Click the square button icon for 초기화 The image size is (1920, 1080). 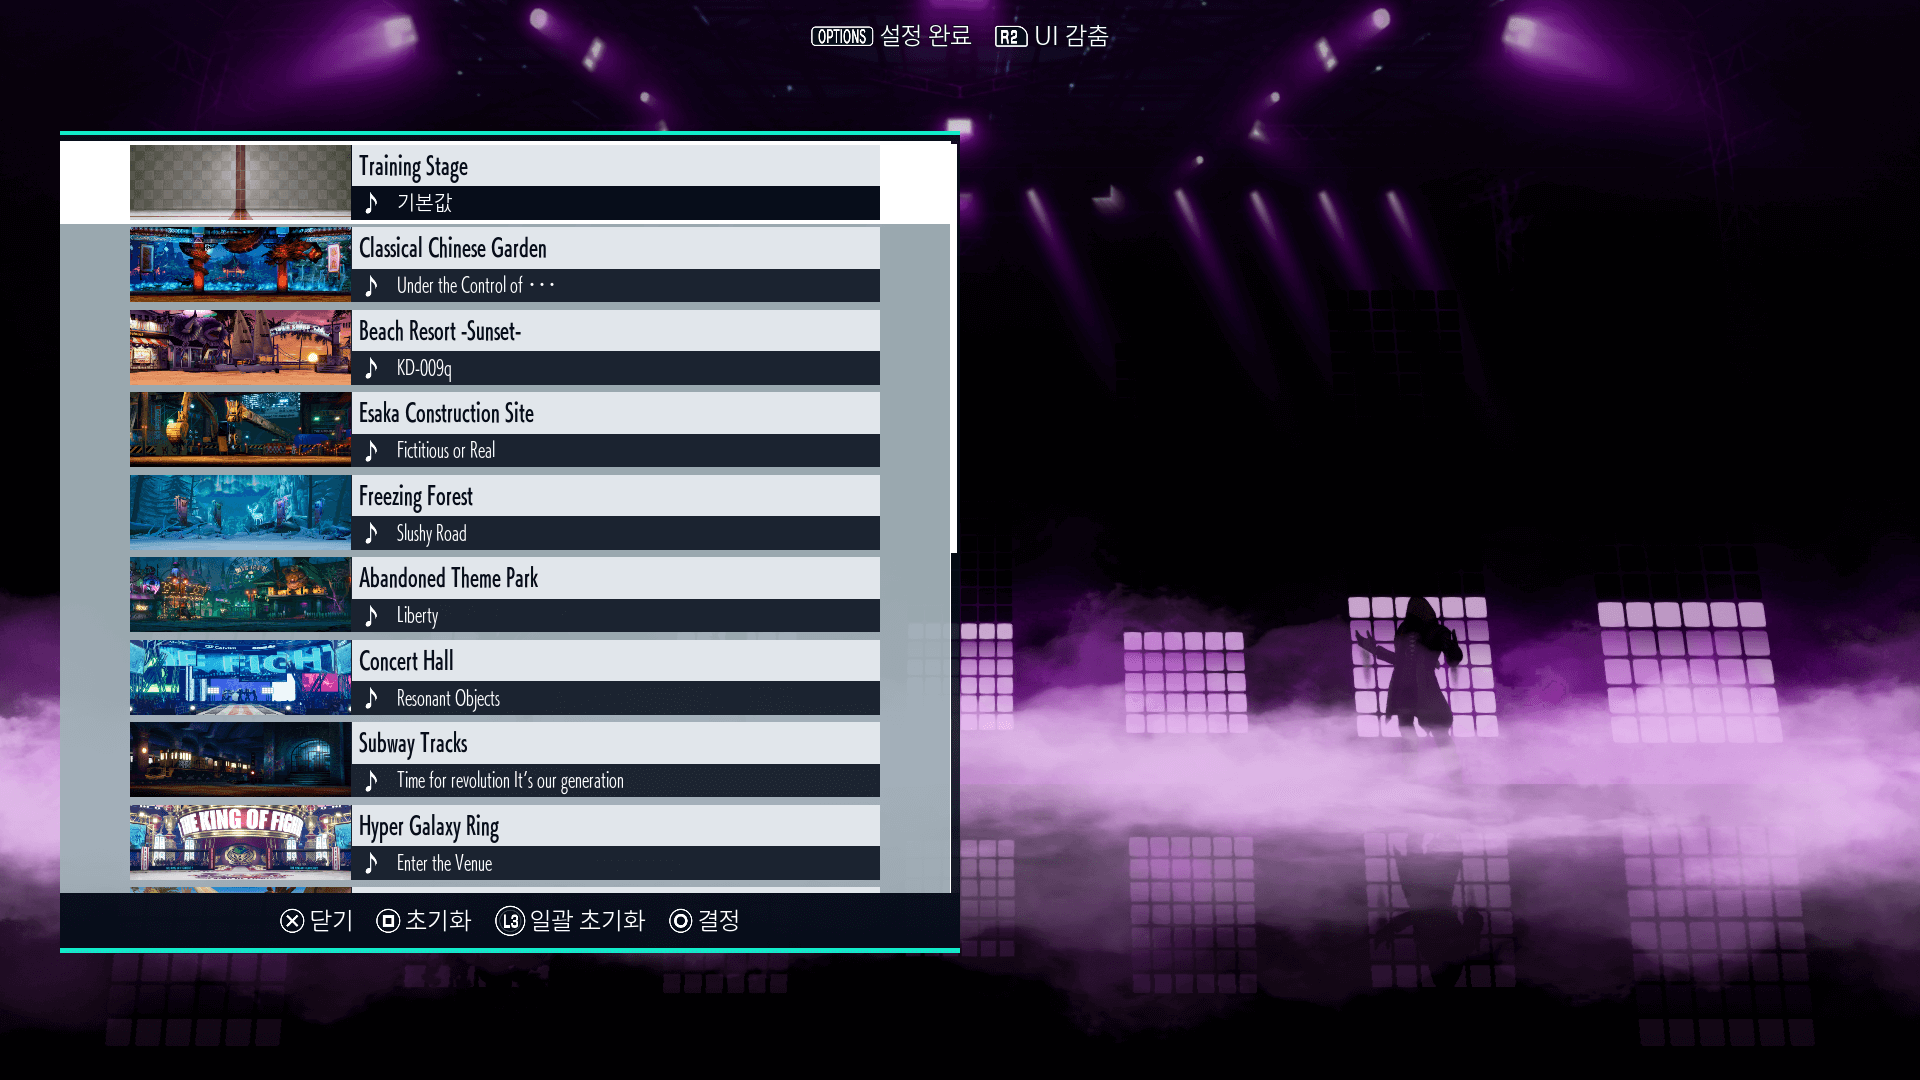388,921
